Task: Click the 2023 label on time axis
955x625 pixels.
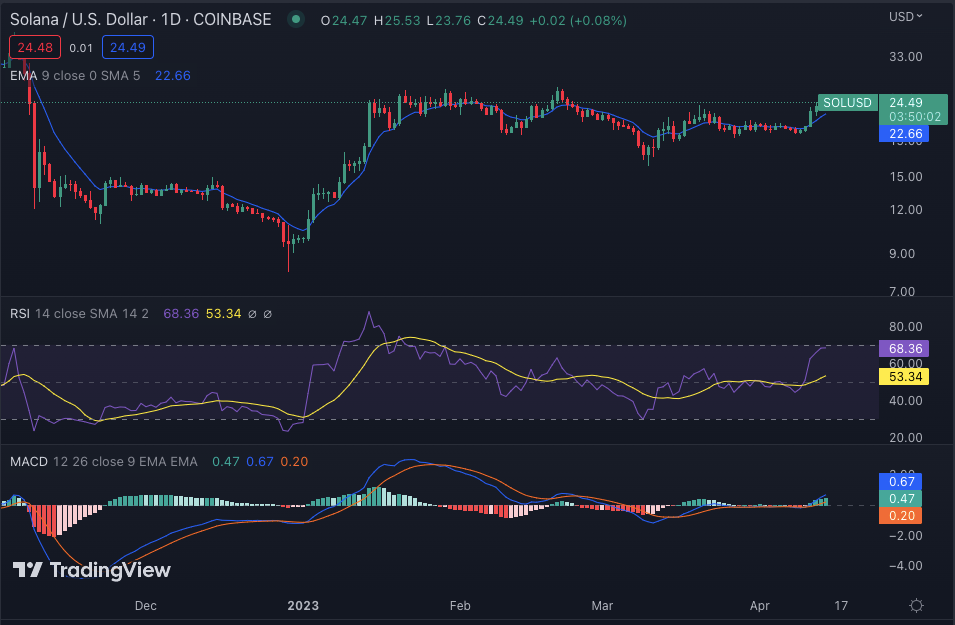Action: click(x=303, y=606)
